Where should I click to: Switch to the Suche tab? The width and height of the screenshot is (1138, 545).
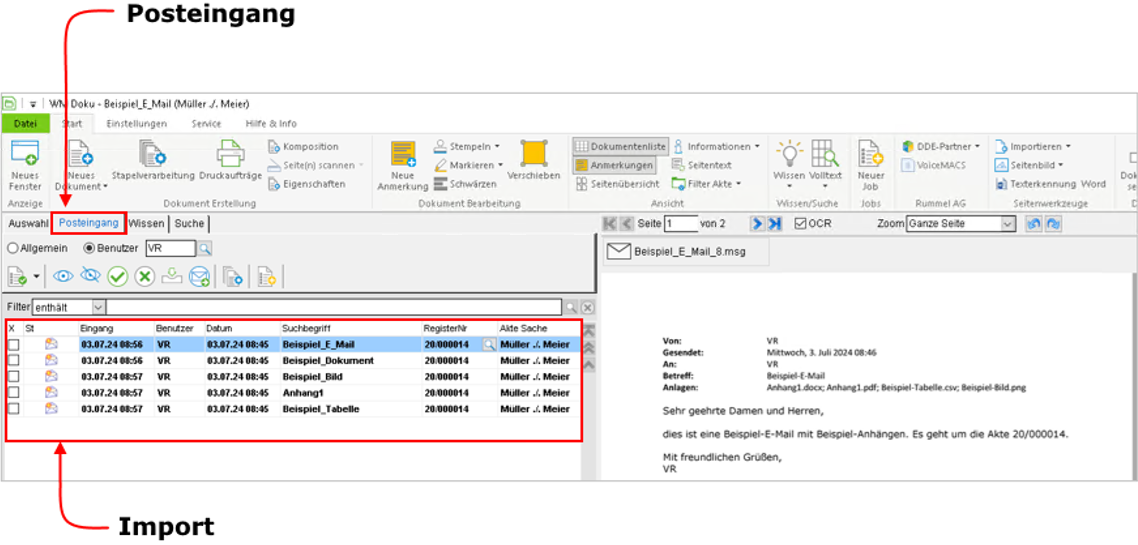189,224
